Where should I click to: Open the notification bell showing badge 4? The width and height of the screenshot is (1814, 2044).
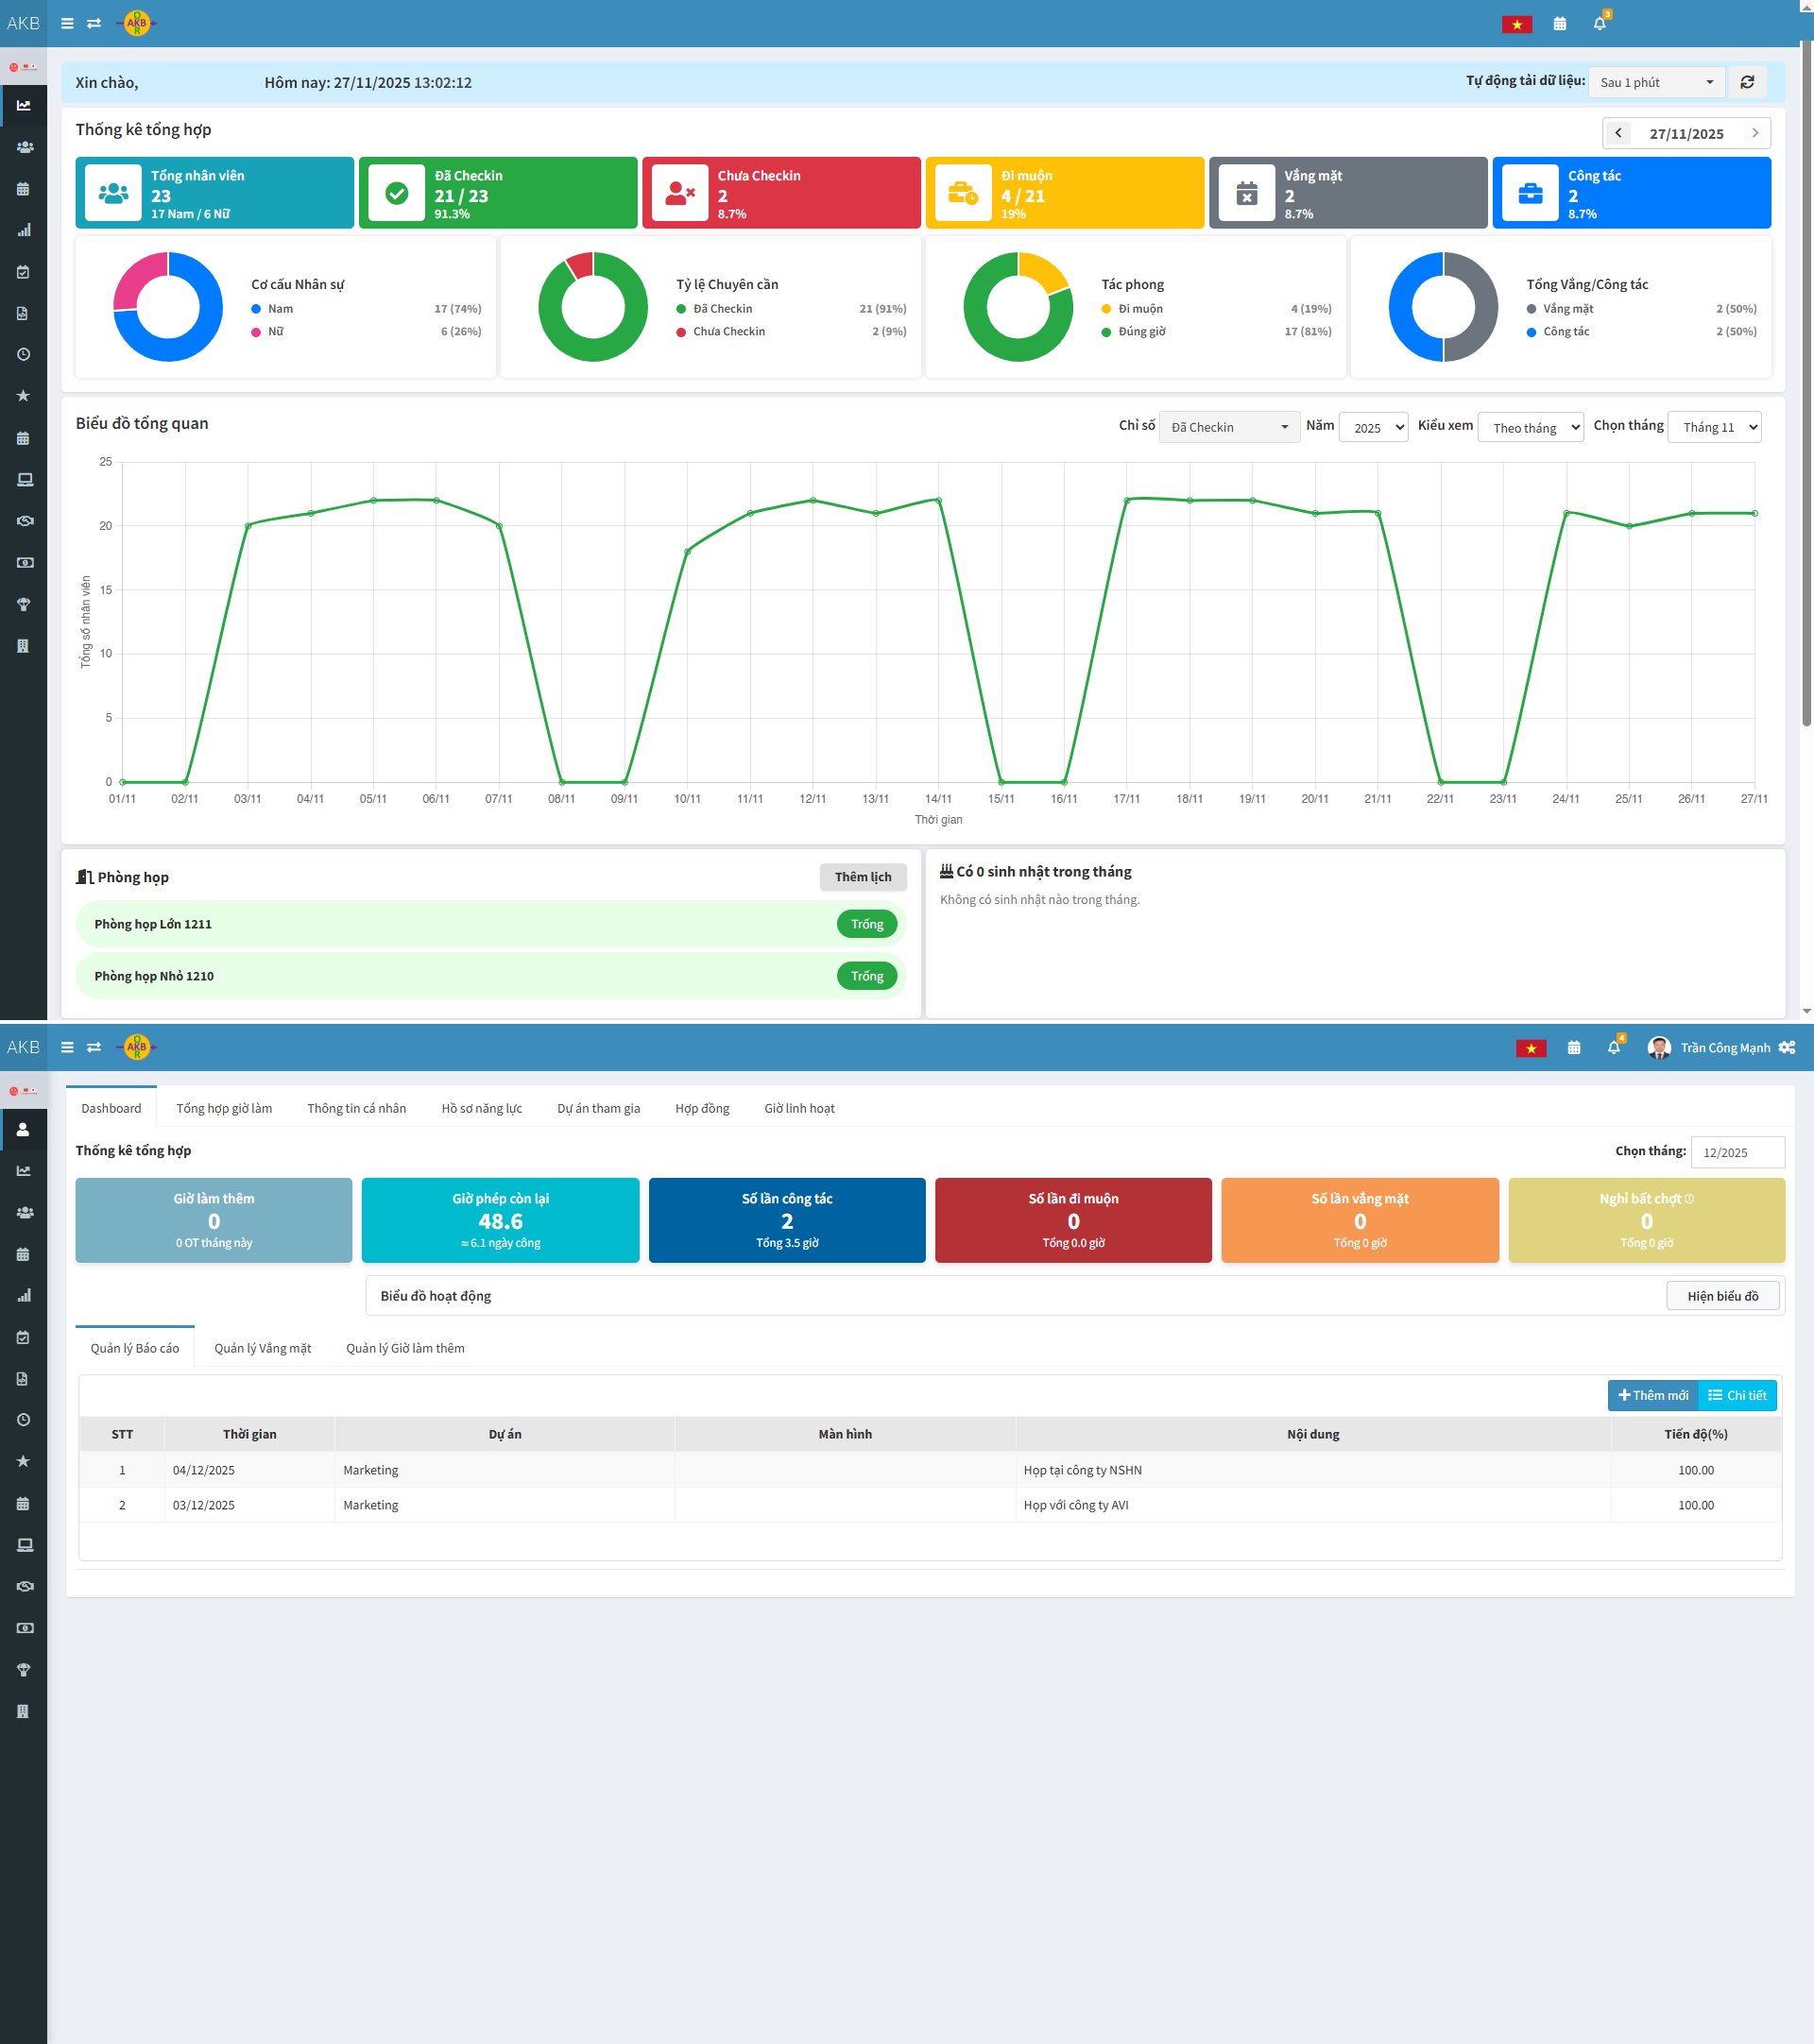pos(1613,1047)
